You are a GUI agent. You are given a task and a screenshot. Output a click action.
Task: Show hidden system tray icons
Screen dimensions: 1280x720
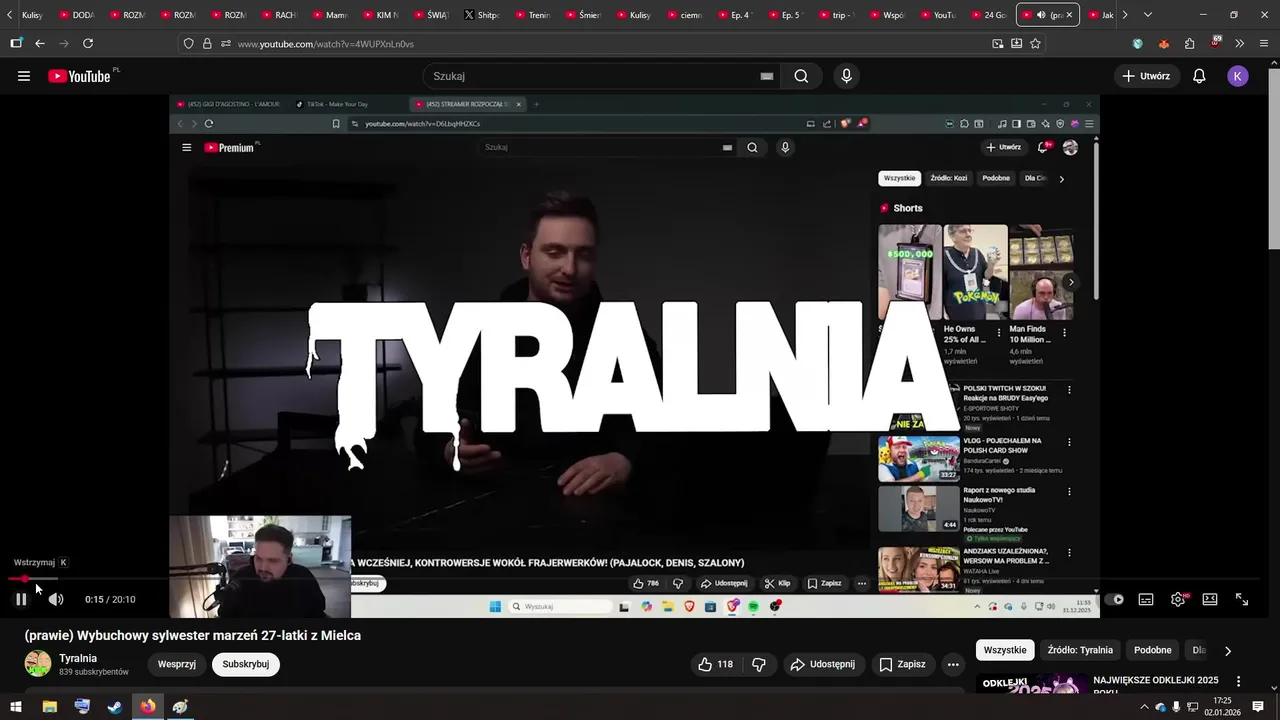[1144, 707]
